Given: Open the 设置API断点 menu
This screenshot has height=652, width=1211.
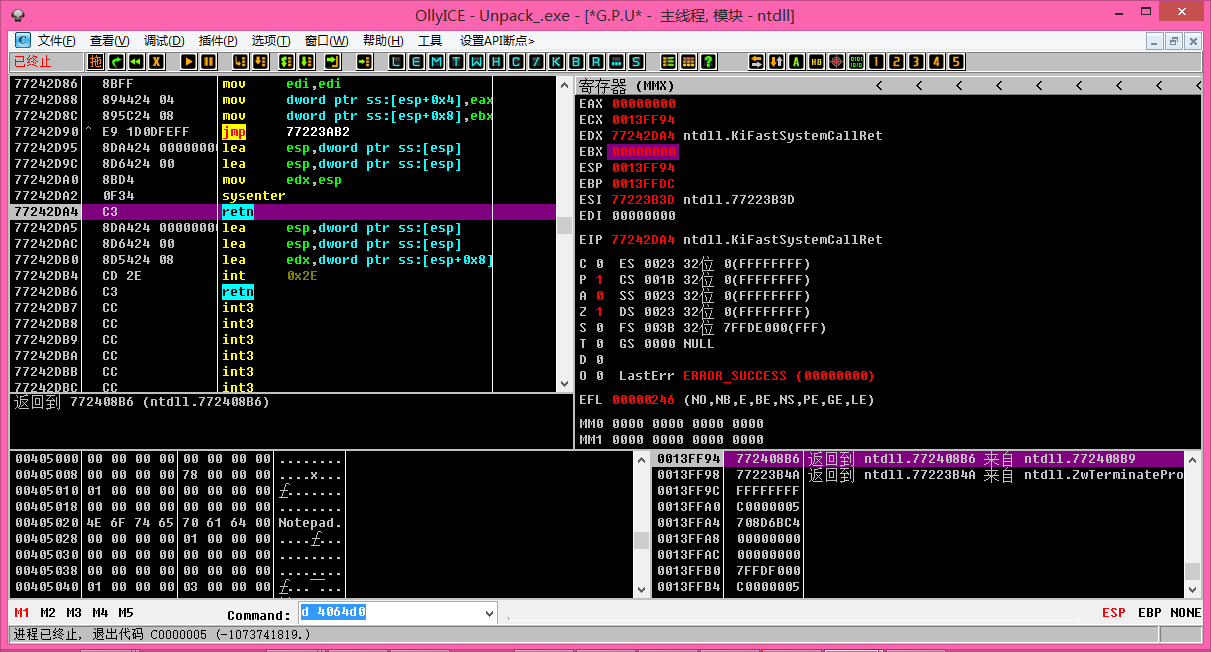Looking at the screenshot, I should (x=497, y=41).
